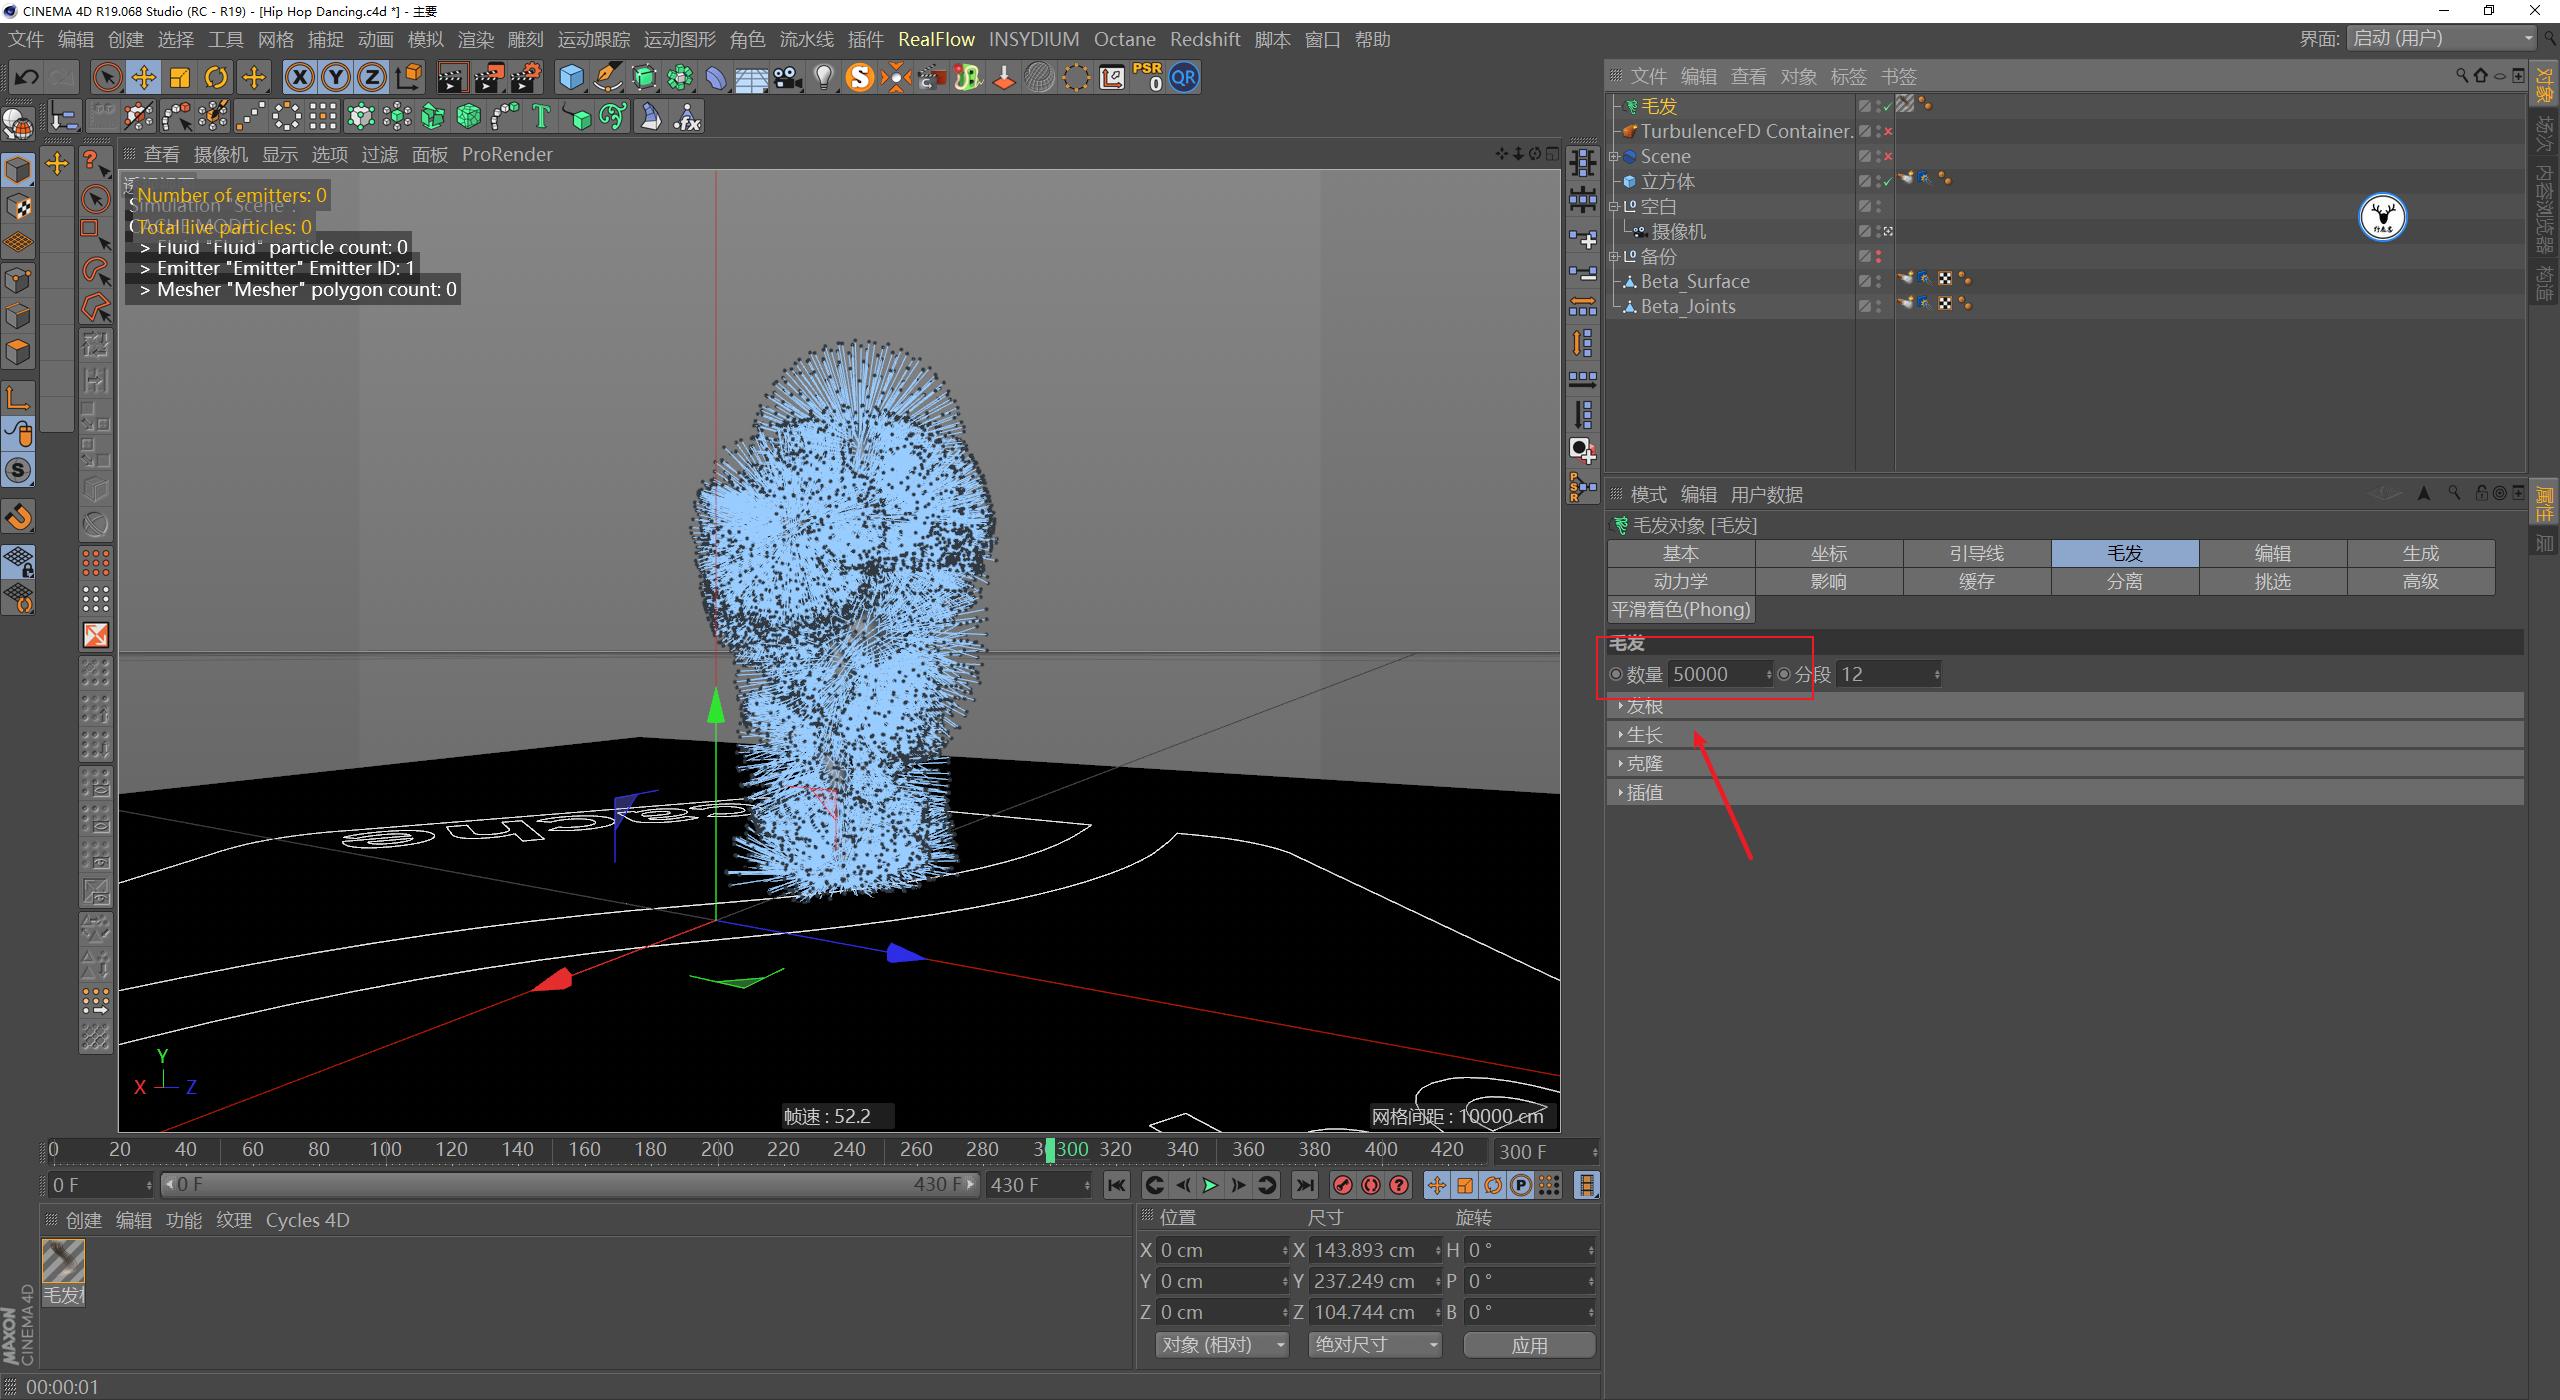
Task: Select the spline pen tool
Action: [x=608, y=77]
